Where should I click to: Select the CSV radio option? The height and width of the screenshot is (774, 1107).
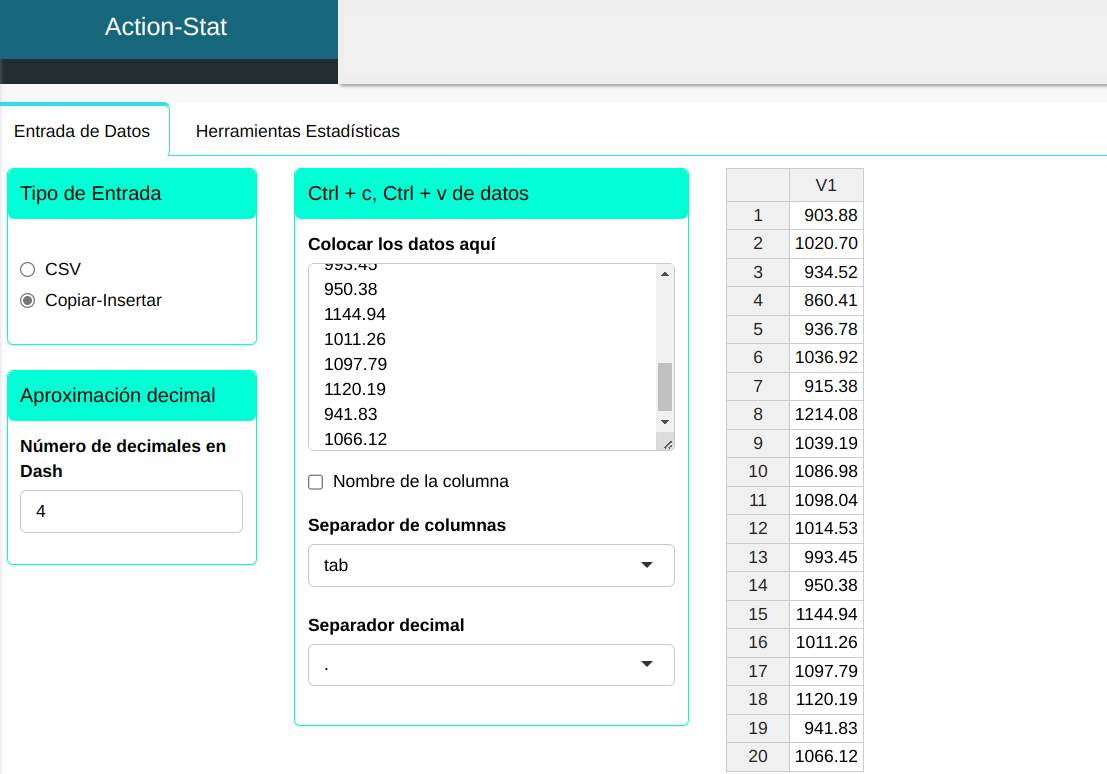[28, 269]
